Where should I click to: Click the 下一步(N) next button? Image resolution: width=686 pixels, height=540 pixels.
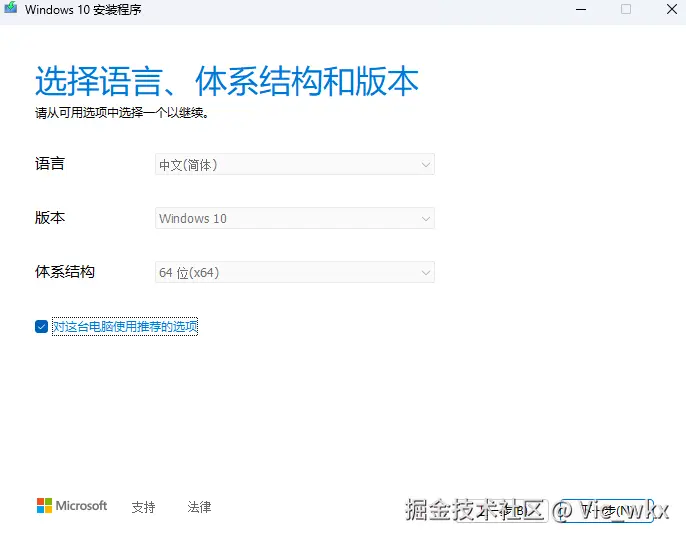click(607, 510)
